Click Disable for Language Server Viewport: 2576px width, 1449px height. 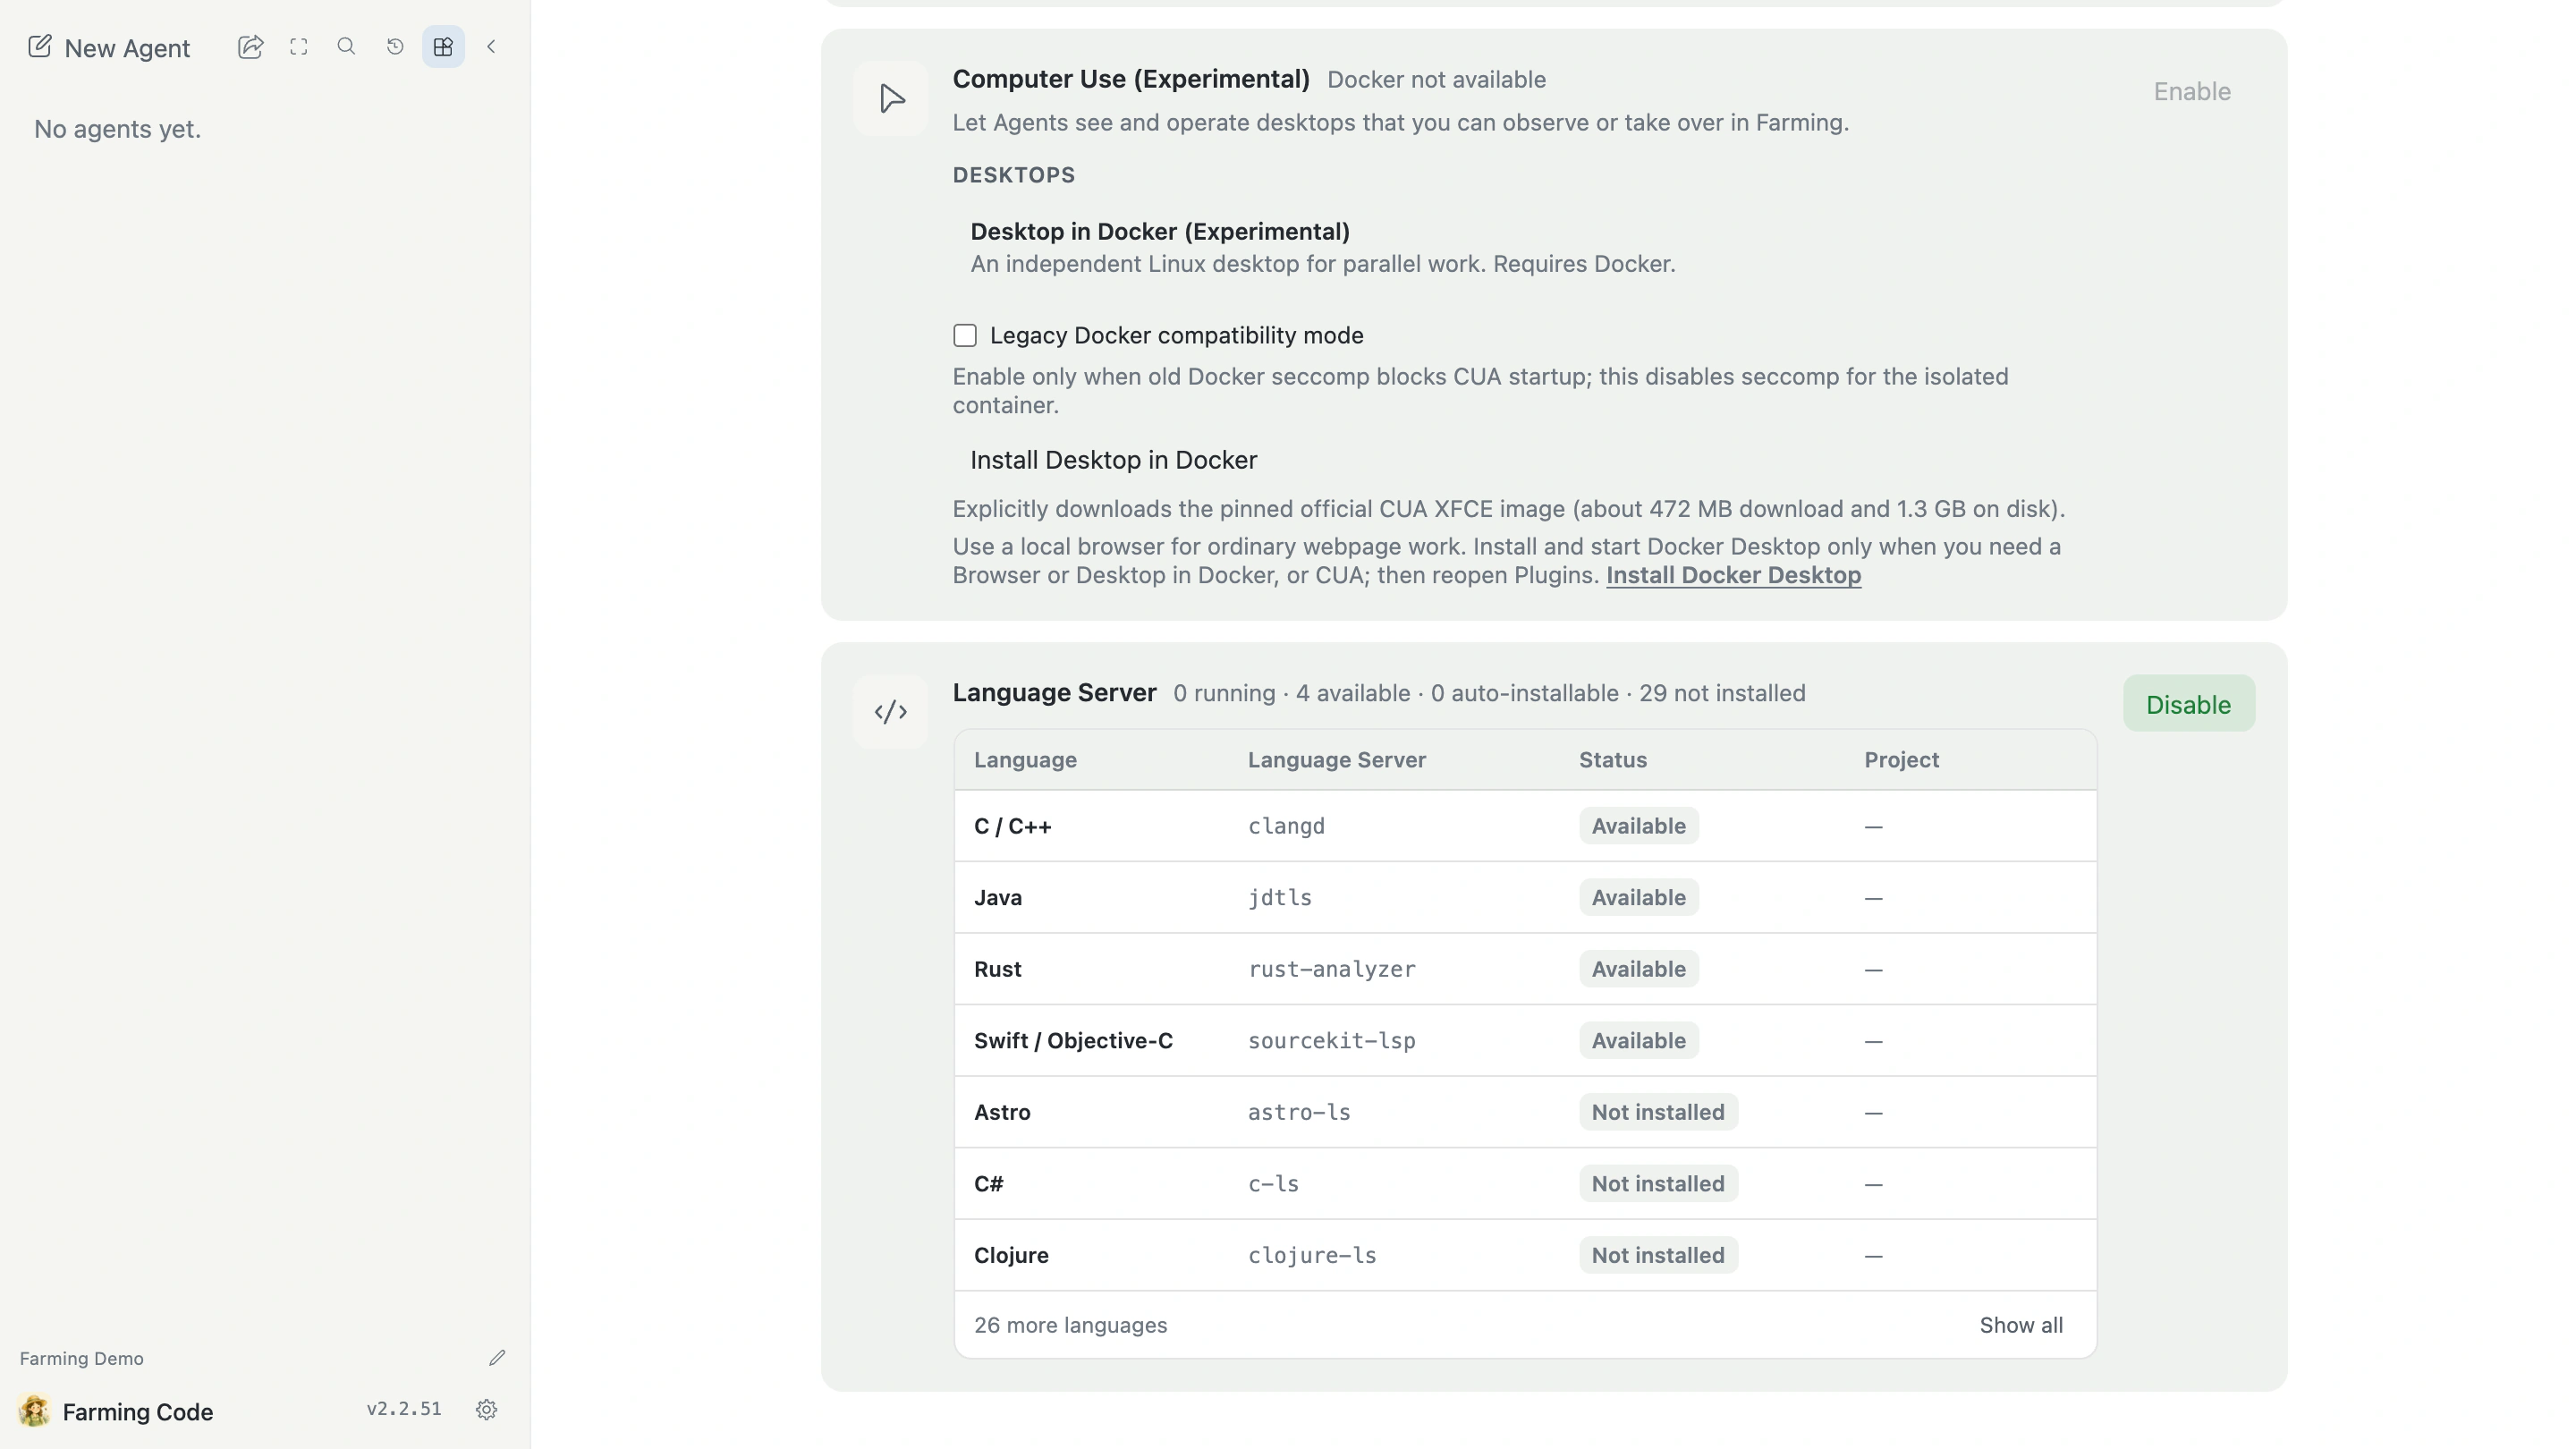(x=2189, y=704)
